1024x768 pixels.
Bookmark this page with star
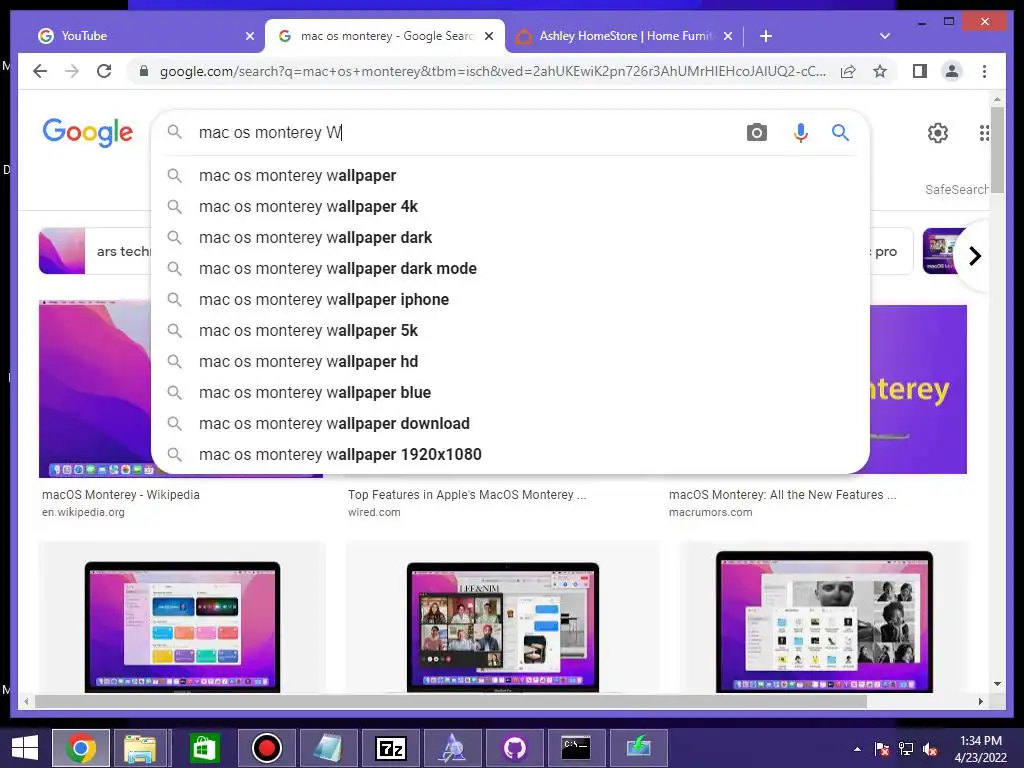pos(880,71)
